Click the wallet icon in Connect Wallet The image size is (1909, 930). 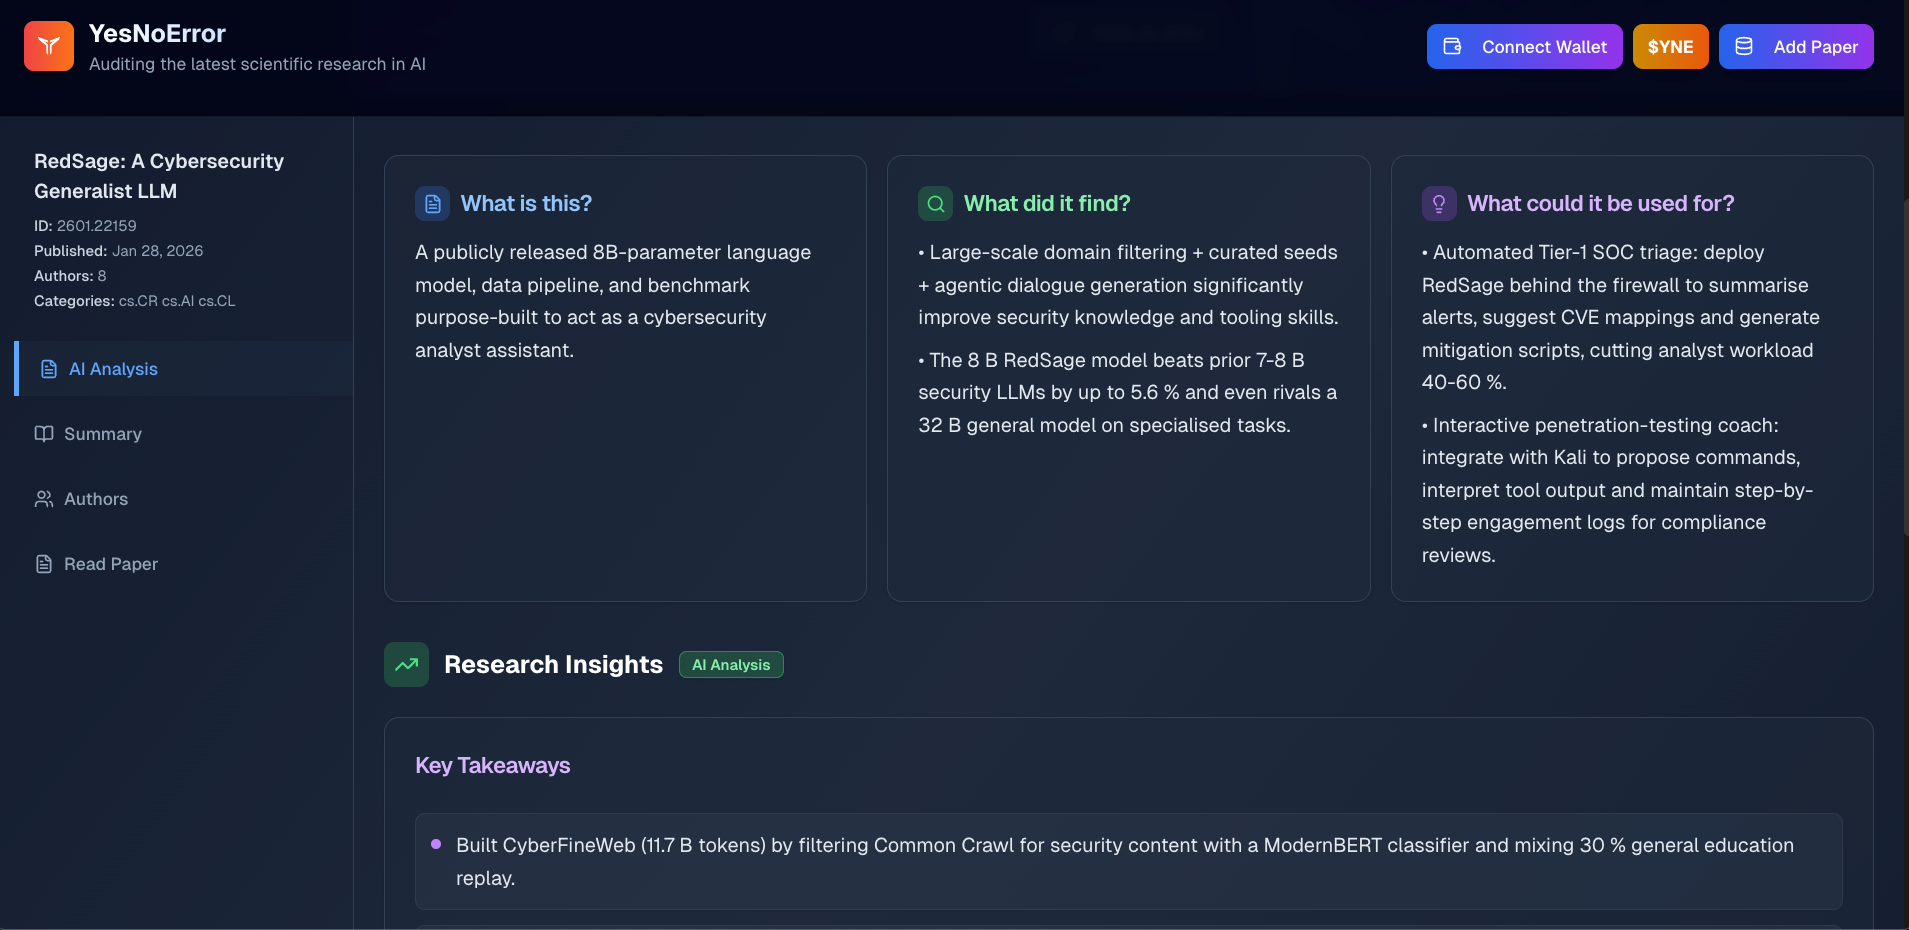(1453, 46)
